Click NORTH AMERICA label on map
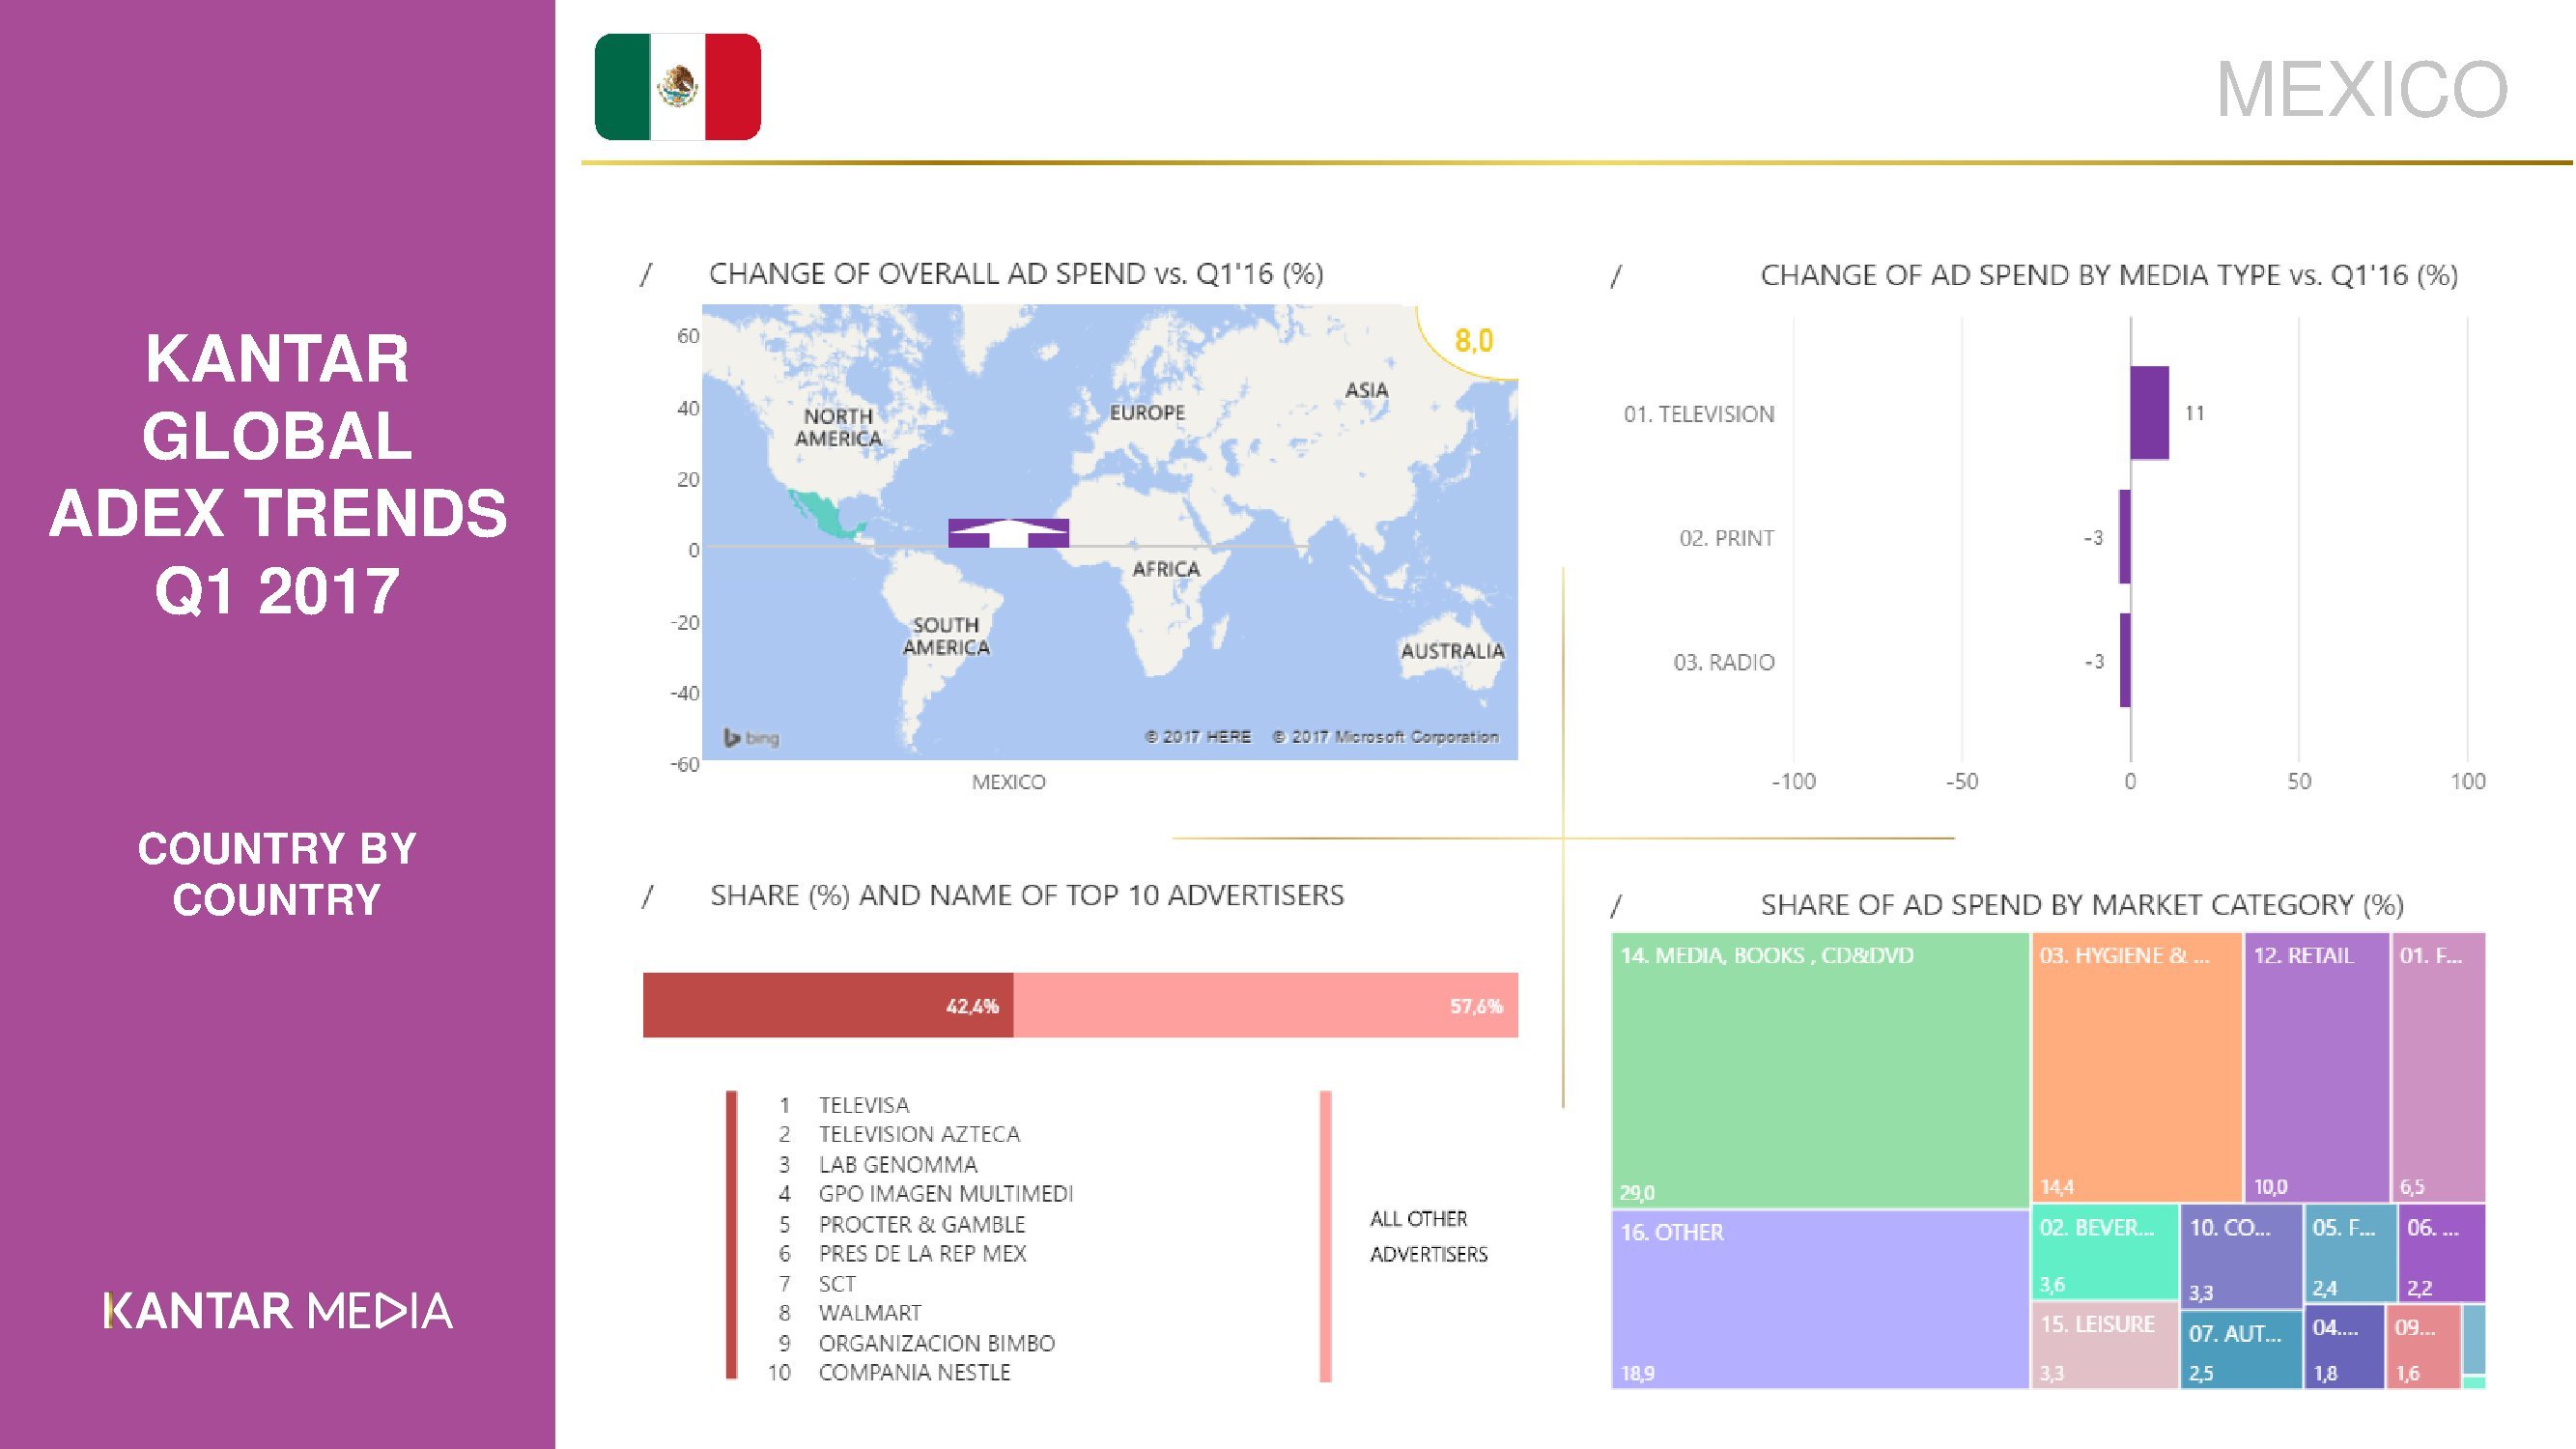2576x1449 pixels. [838, 427]
